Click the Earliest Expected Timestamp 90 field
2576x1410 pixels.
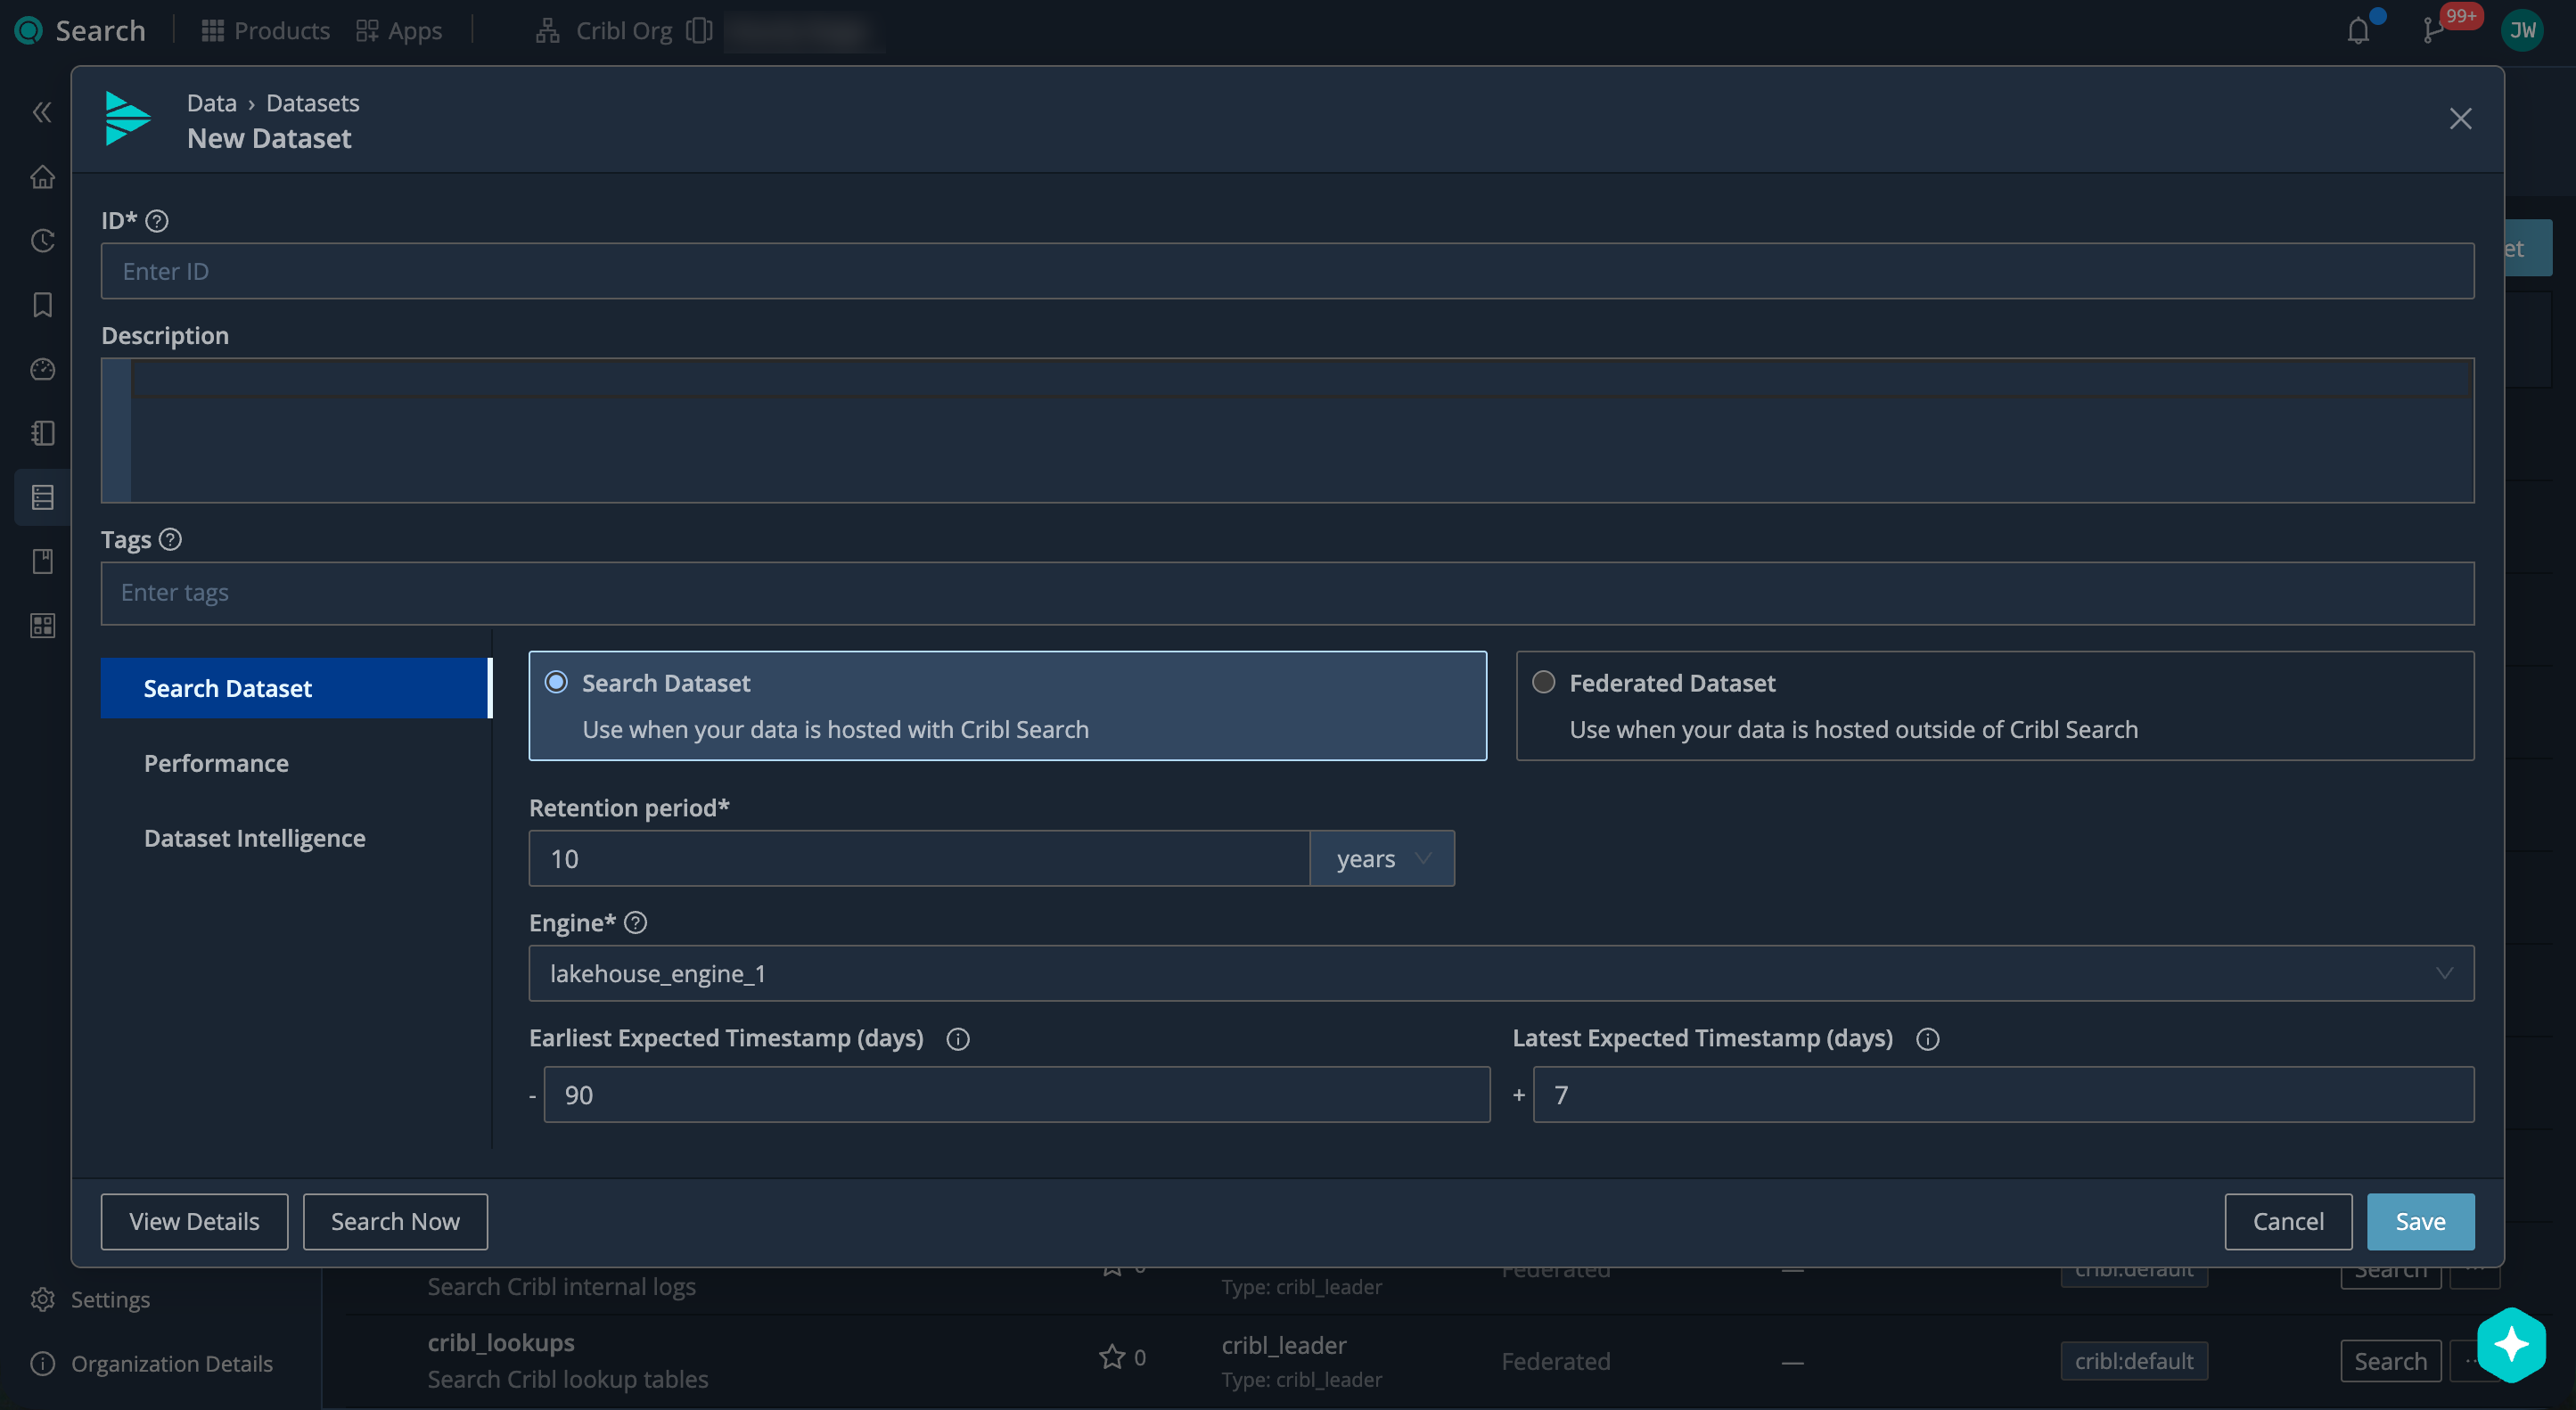click(x=1016, y=1095)
